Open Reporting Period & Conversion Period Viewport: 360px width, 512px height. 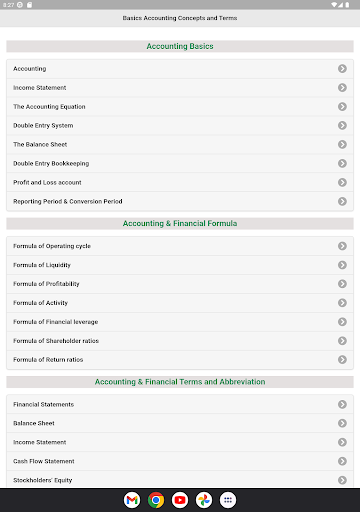pyautogui.click(x=180, y=202)
